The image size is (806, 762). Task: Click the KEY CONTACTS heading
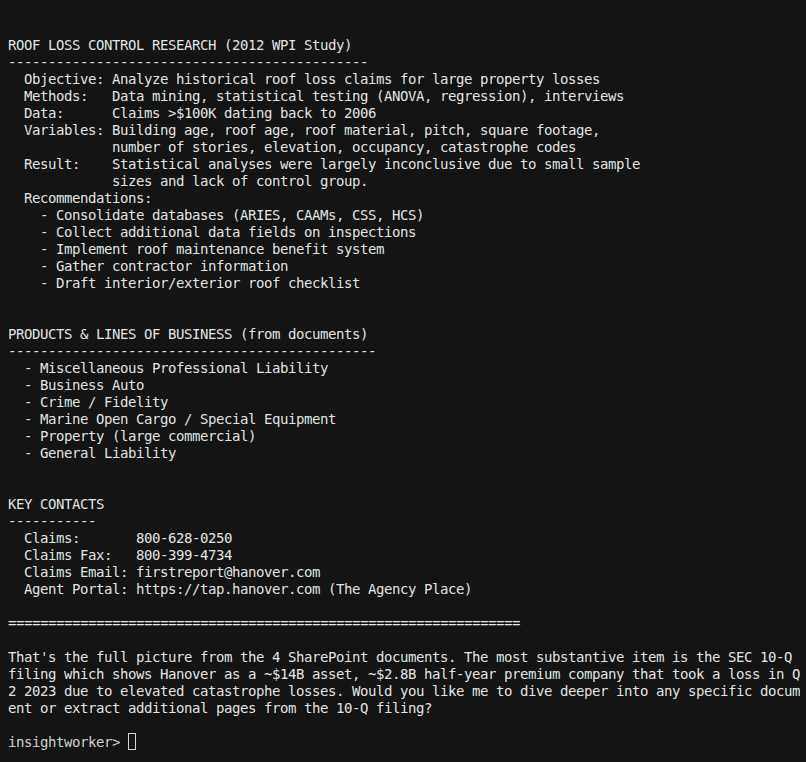pyautogui.click(x=56, y=504)
